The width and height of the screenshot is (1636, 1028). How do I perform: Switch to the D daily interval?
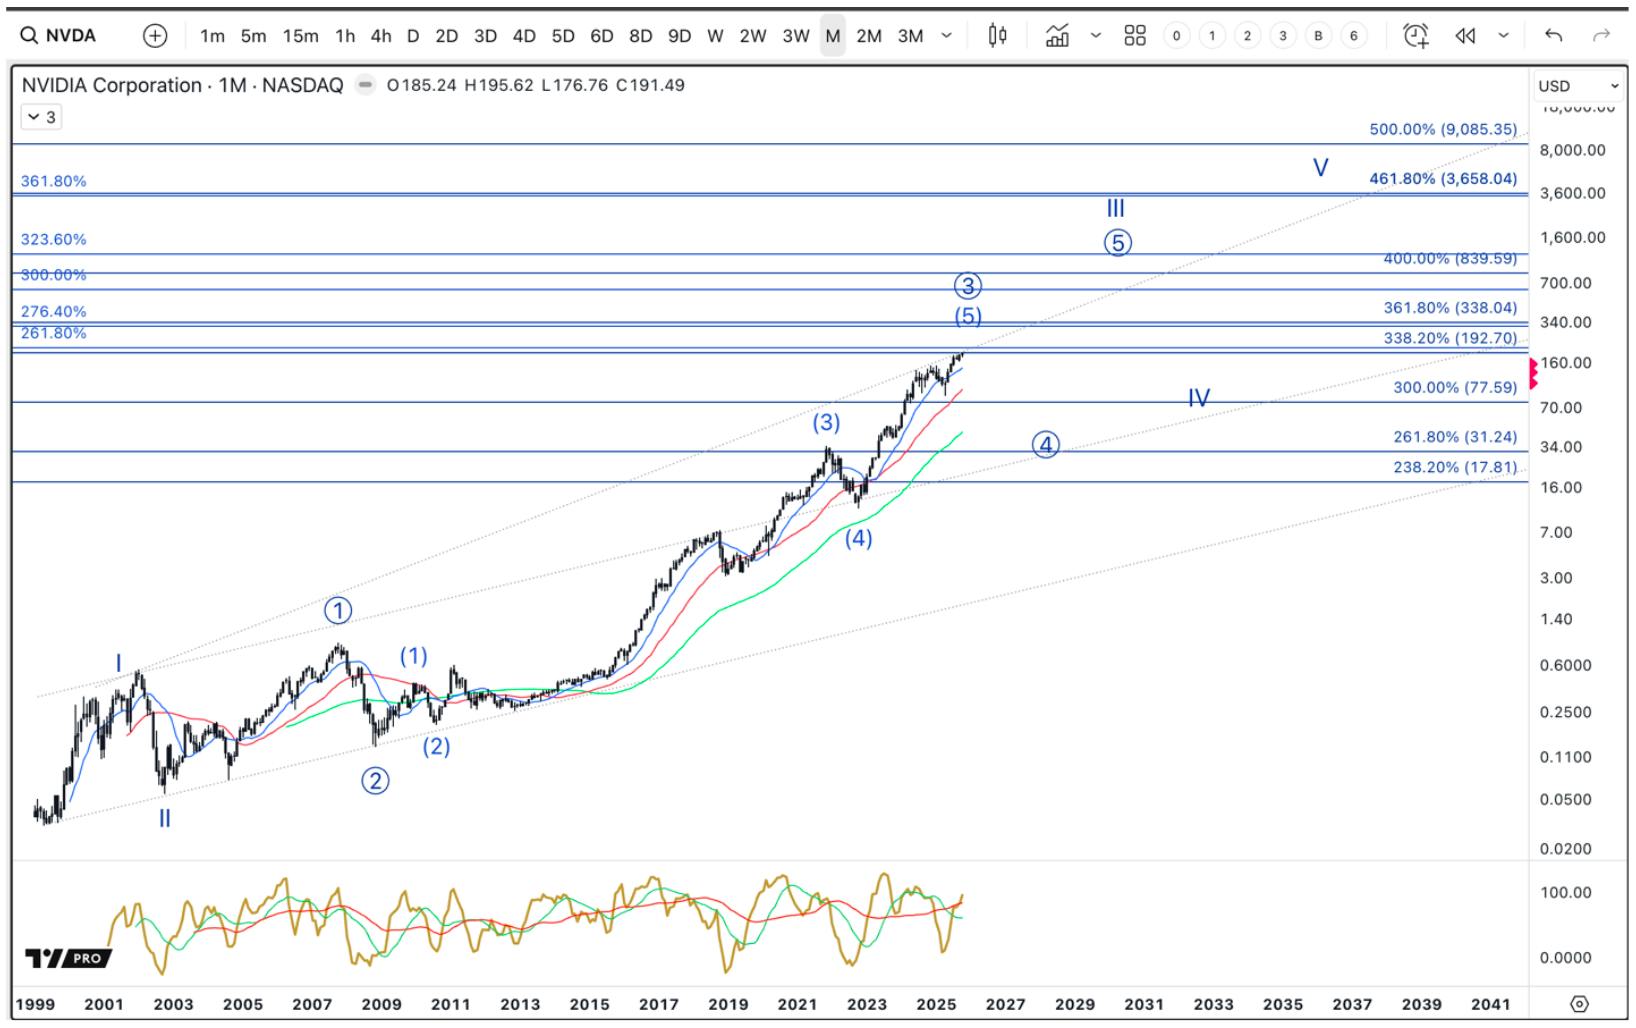tap(413, 36)
